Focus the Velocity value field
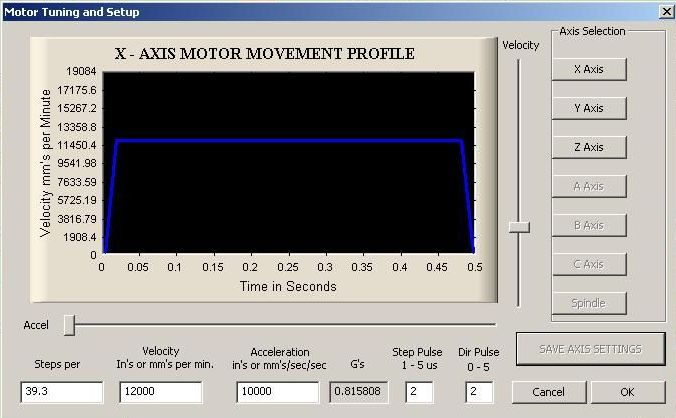Viewport: 676px width, 418px height. (160, 392)
